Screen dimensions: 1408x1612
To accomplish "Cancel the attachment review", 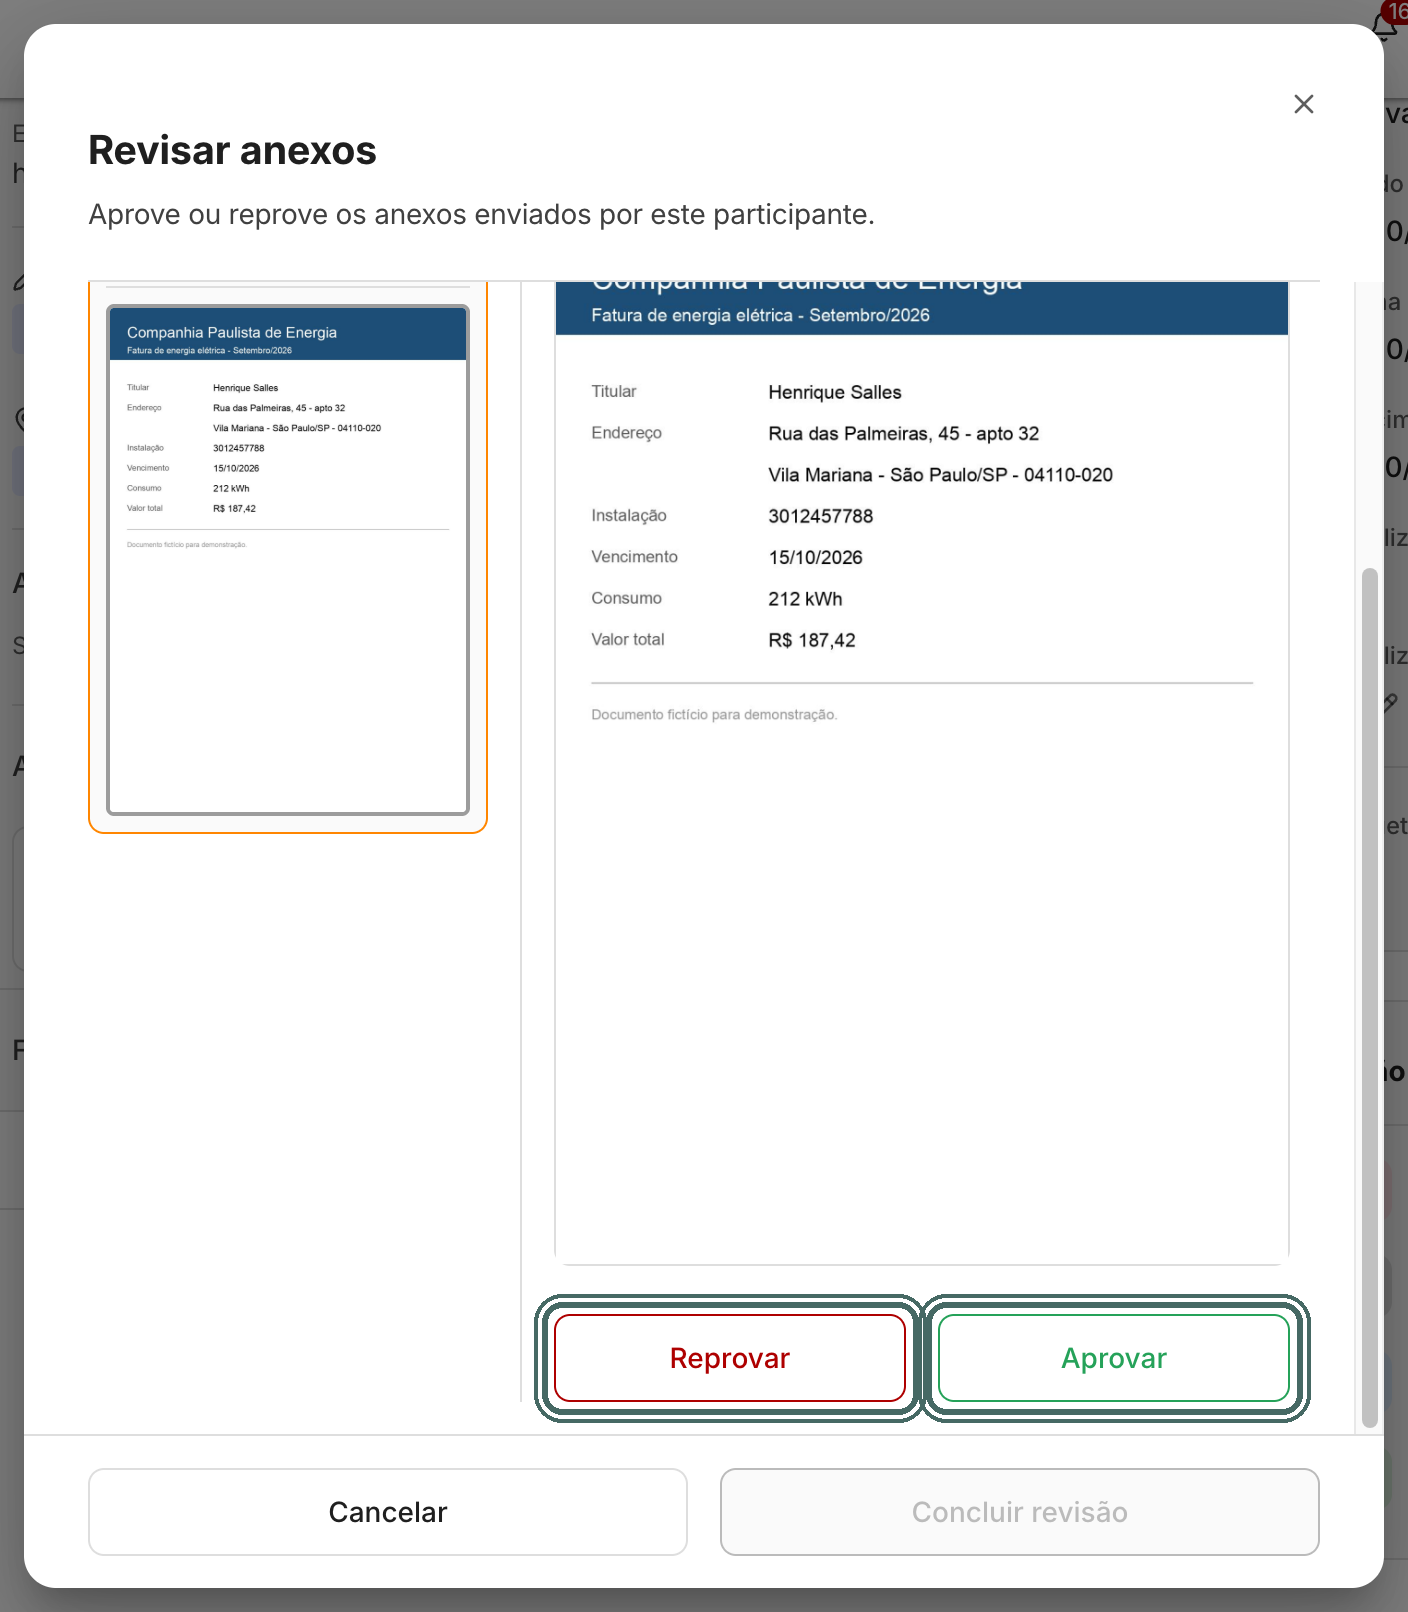I will 388,1512.
